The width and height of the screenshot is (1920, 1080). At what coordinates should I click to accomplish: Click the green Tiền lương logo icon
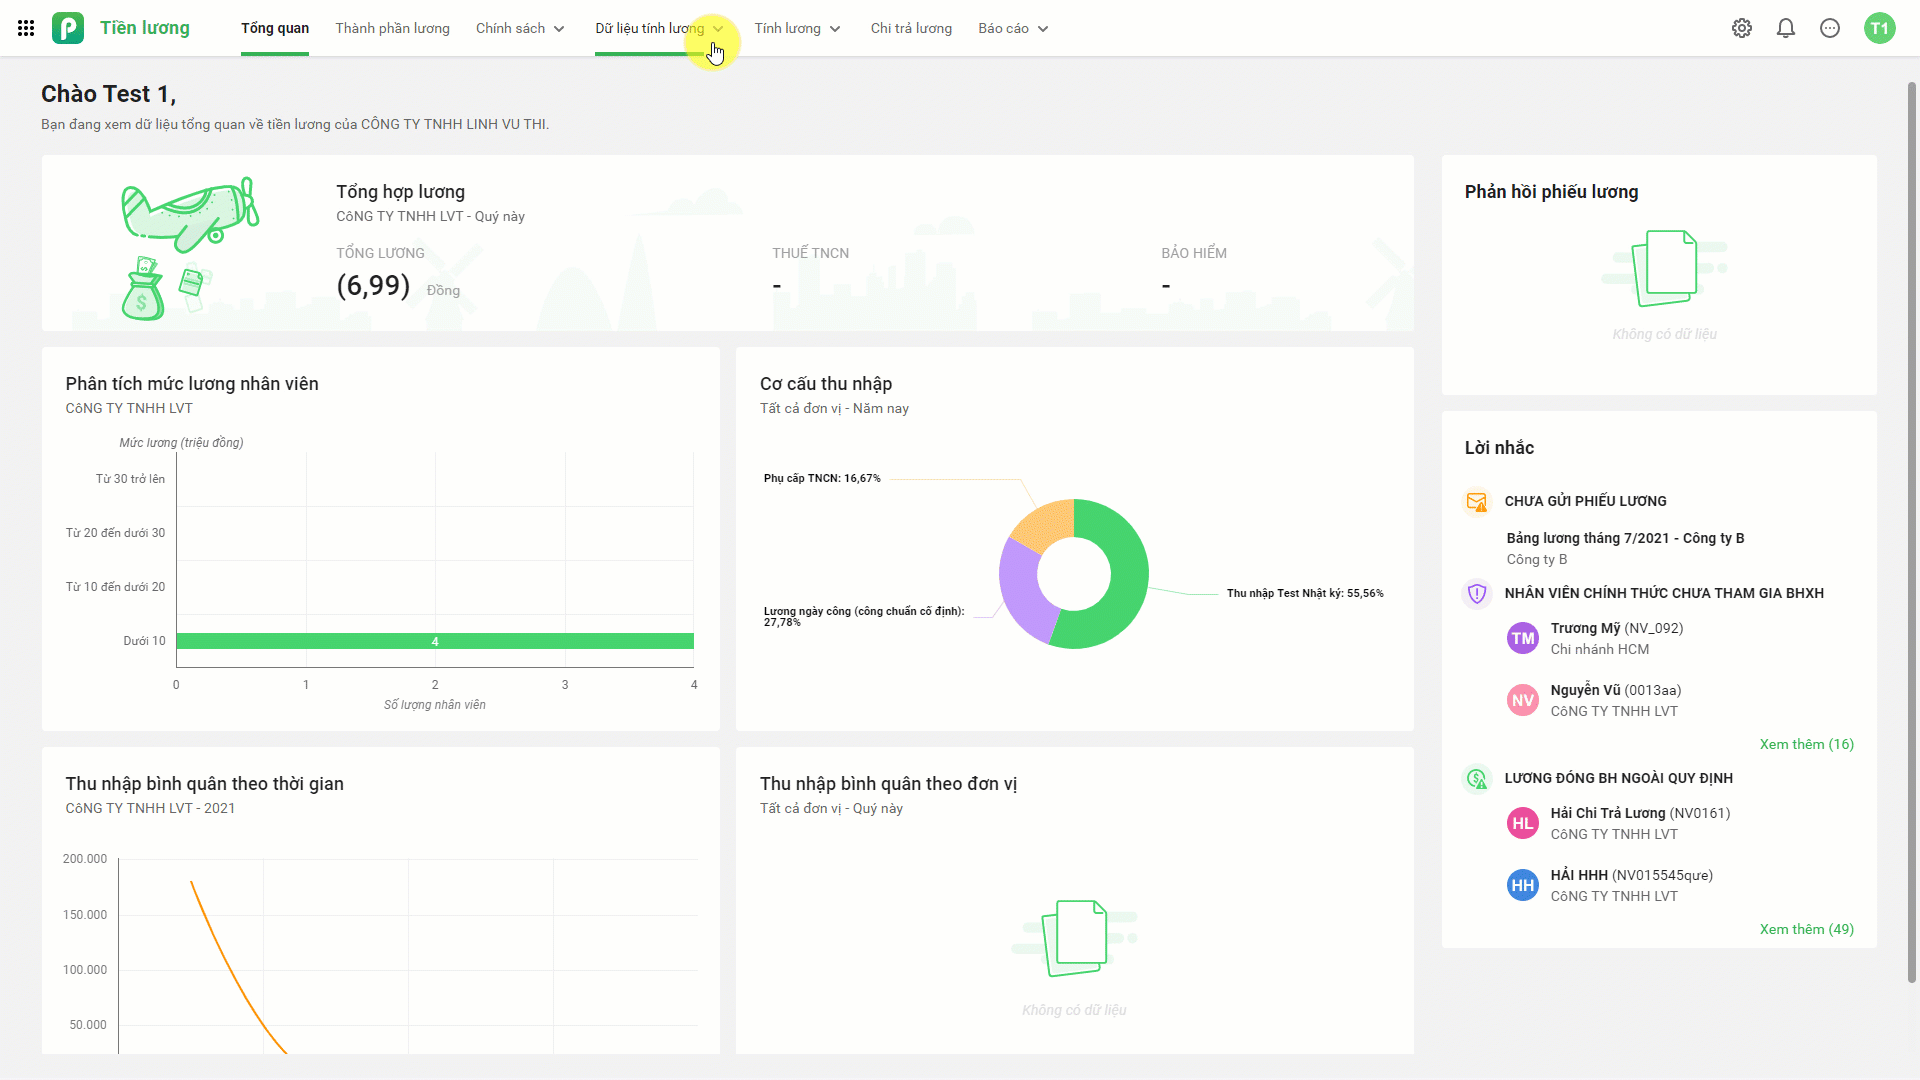pyautogui.click(x=68, y=28)
